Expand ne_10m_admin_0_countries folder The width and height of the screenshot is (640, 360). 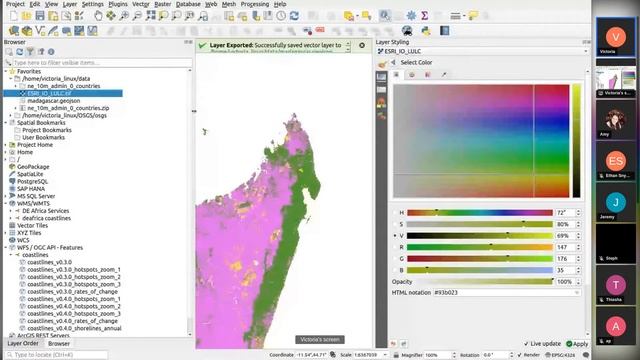[x=16, y=86]
